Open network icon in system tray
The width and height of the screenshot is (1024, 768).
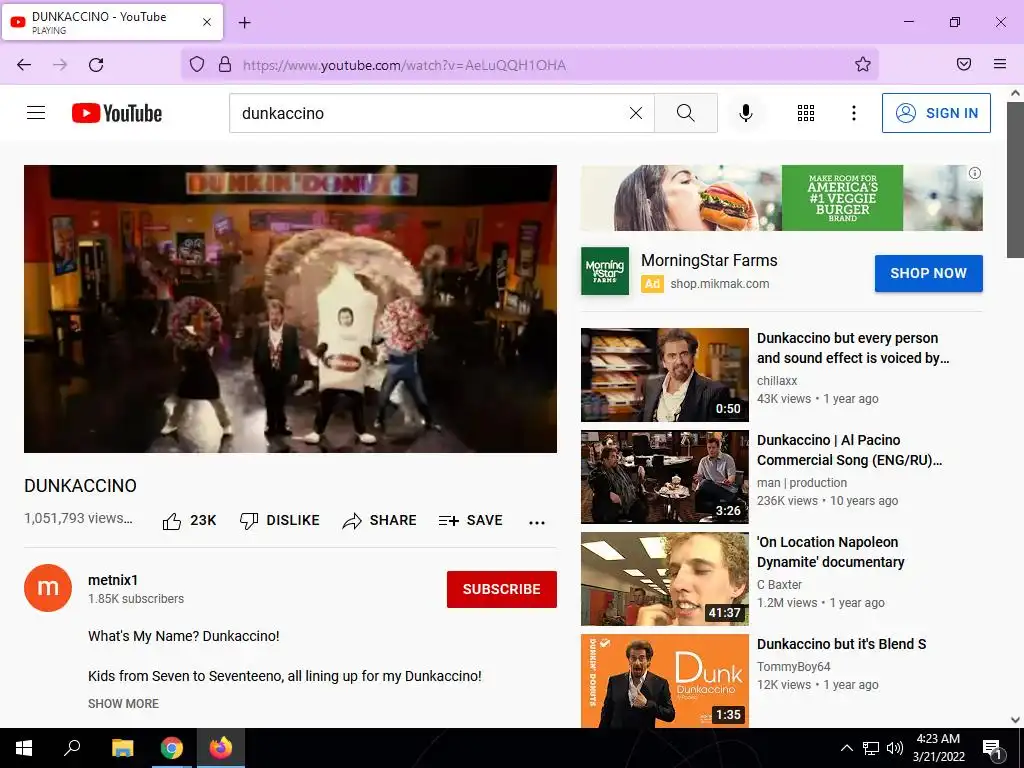click(871, 748)
